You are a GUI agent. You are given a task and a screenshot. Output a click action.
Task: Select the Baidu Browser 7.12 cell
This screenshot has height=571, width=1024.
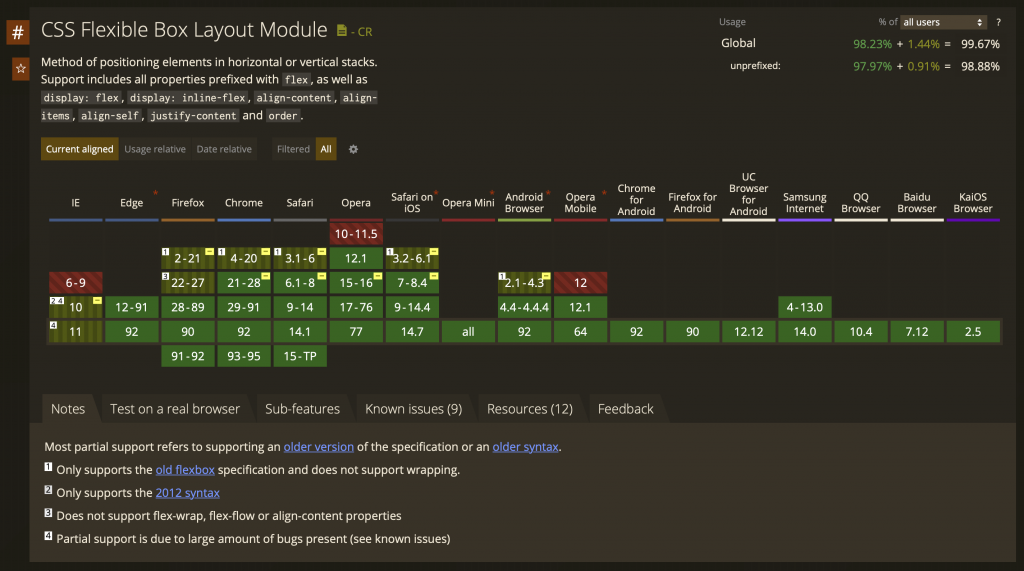[x=917, y=332]
